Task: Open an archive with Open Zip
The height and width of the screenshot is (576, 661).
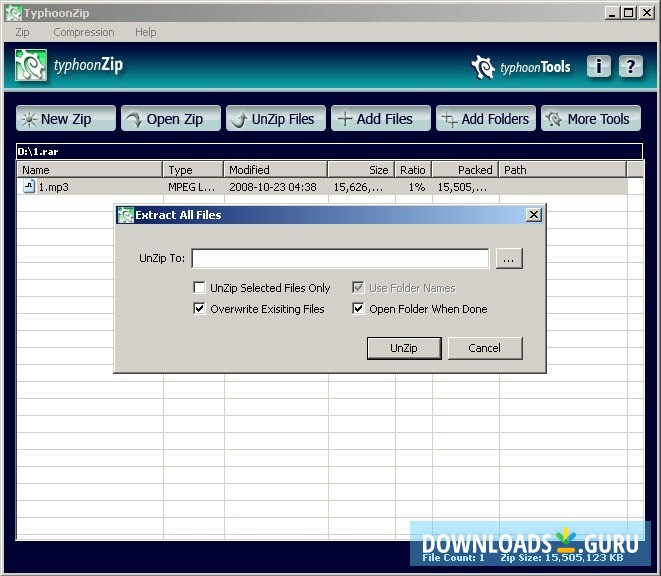Action: [171, 118]
